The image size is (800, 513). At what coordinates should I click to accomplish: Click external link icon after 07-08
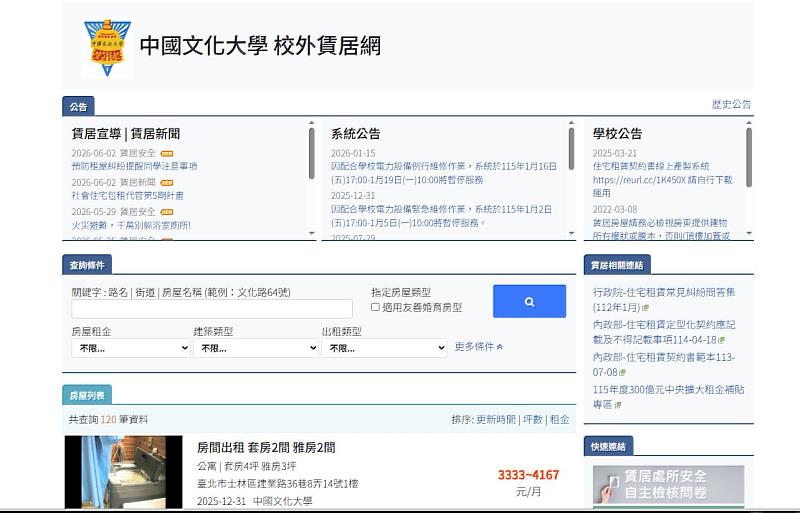tap(622, 373)
